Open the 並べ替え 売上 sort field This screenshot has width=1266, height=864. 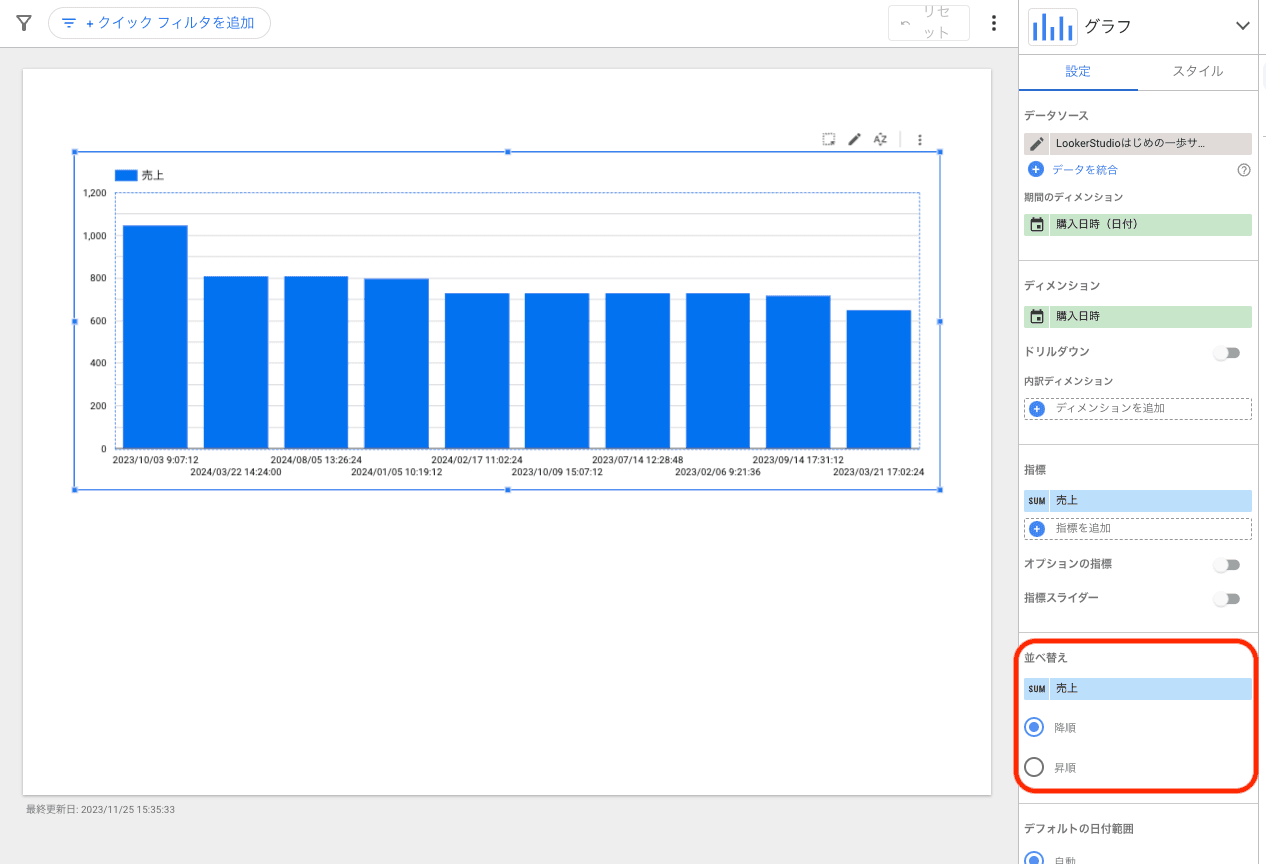coord(1138,689)
